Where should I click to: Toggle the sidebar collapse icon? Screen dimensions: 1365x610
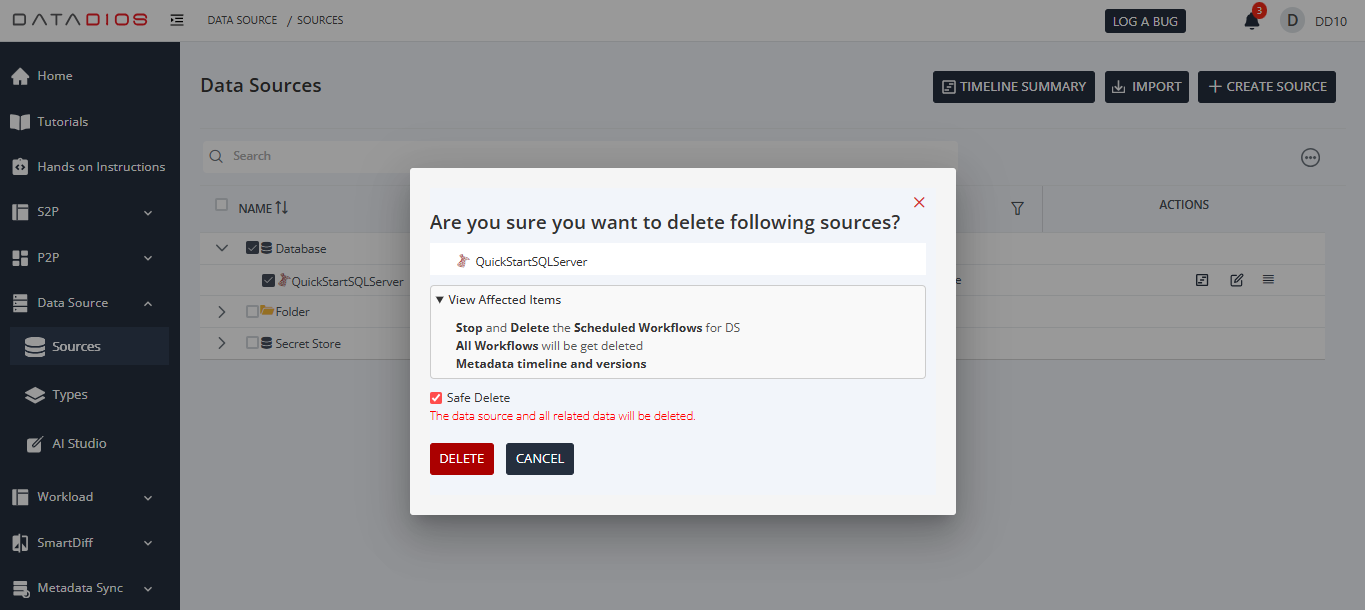point(177,20)
